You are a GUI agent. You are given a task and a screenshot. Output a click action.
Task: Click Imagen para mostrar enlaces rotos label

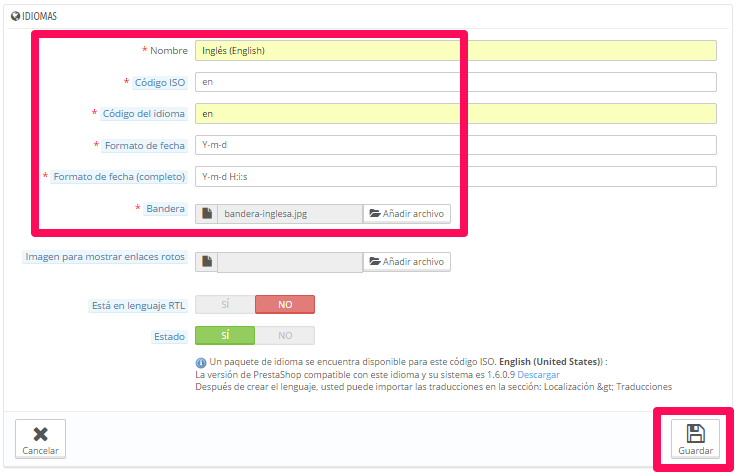105,257
